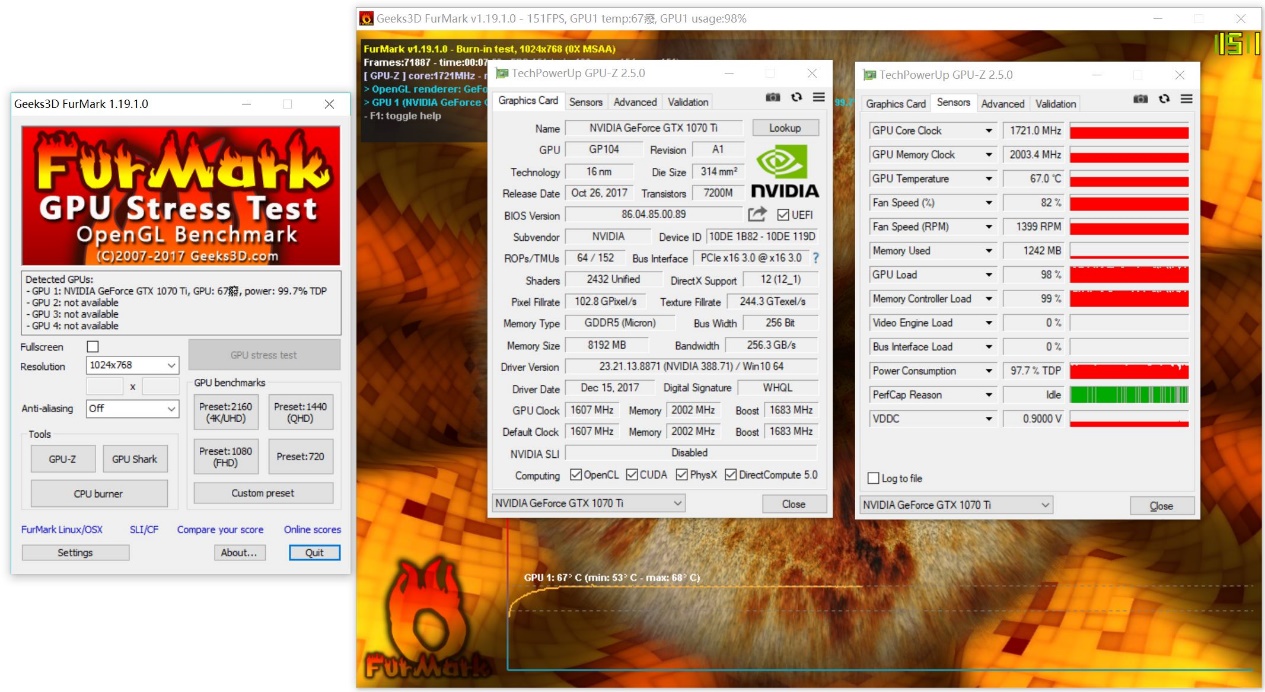Expand the Memory Used sensor dropdown
This screenshot has height=692, width=1265.
pyautogui.click(x=989, y=251)
